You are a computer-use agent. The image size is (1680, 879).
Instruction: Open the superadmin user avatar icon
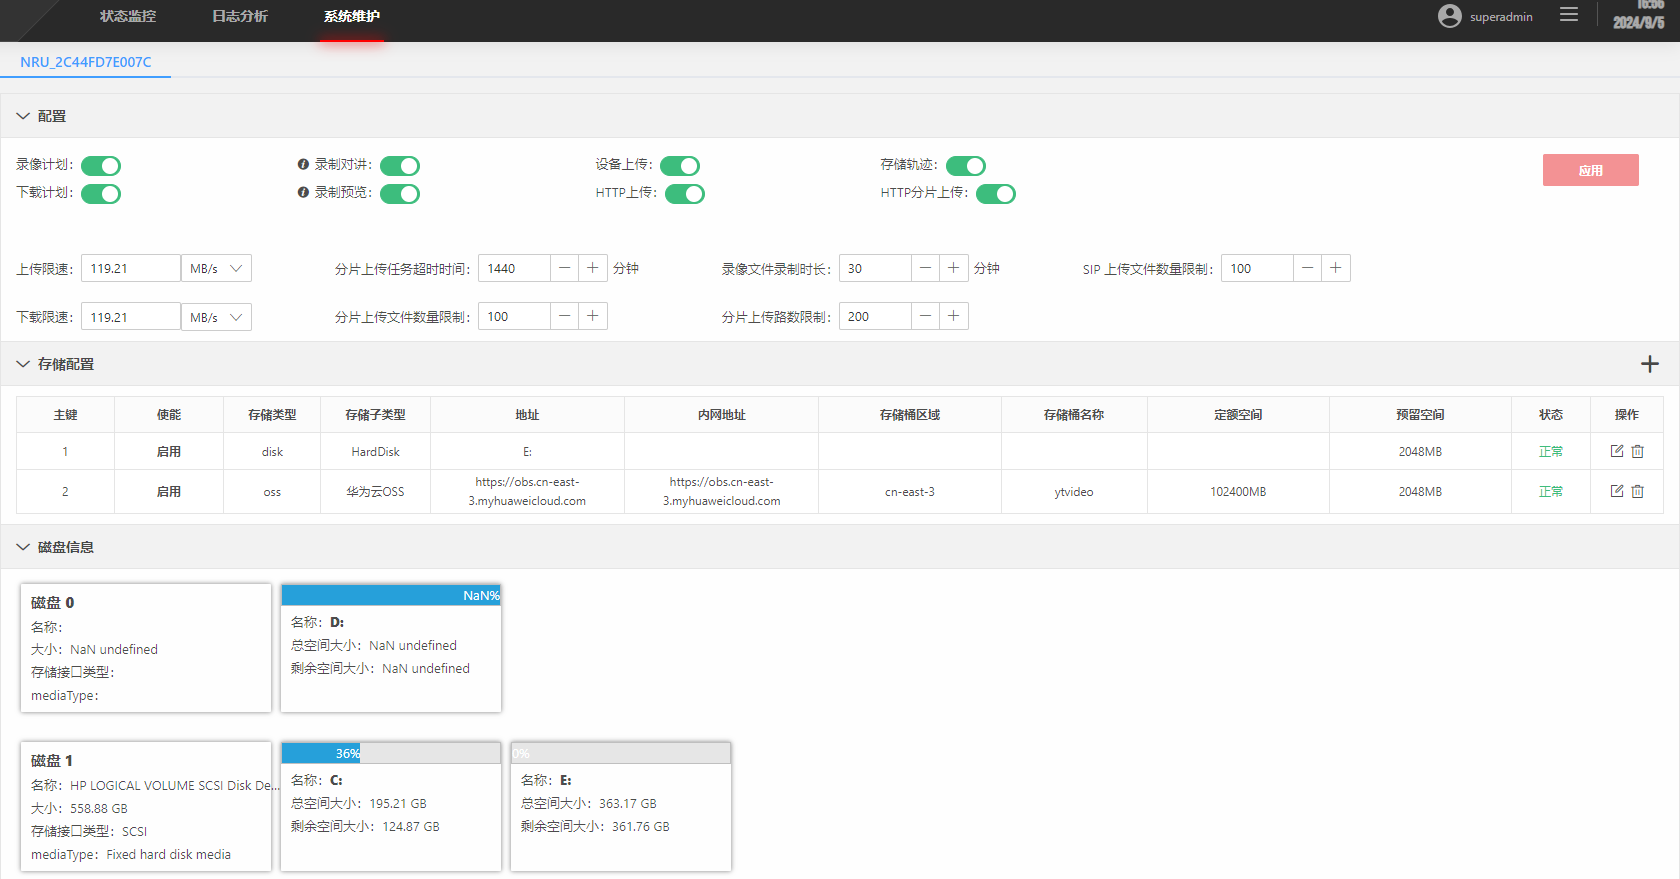(1449, 16)
